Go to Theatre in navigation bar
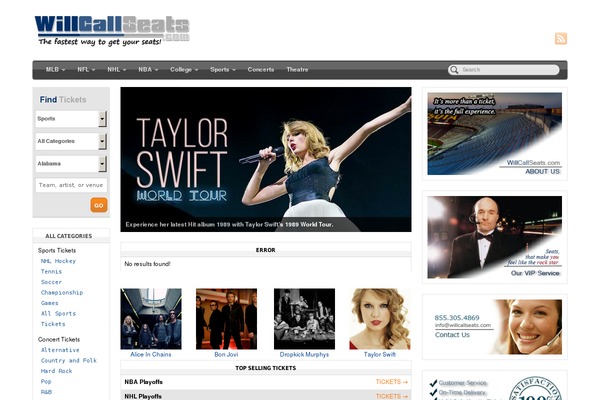 [x=297, y=70]
